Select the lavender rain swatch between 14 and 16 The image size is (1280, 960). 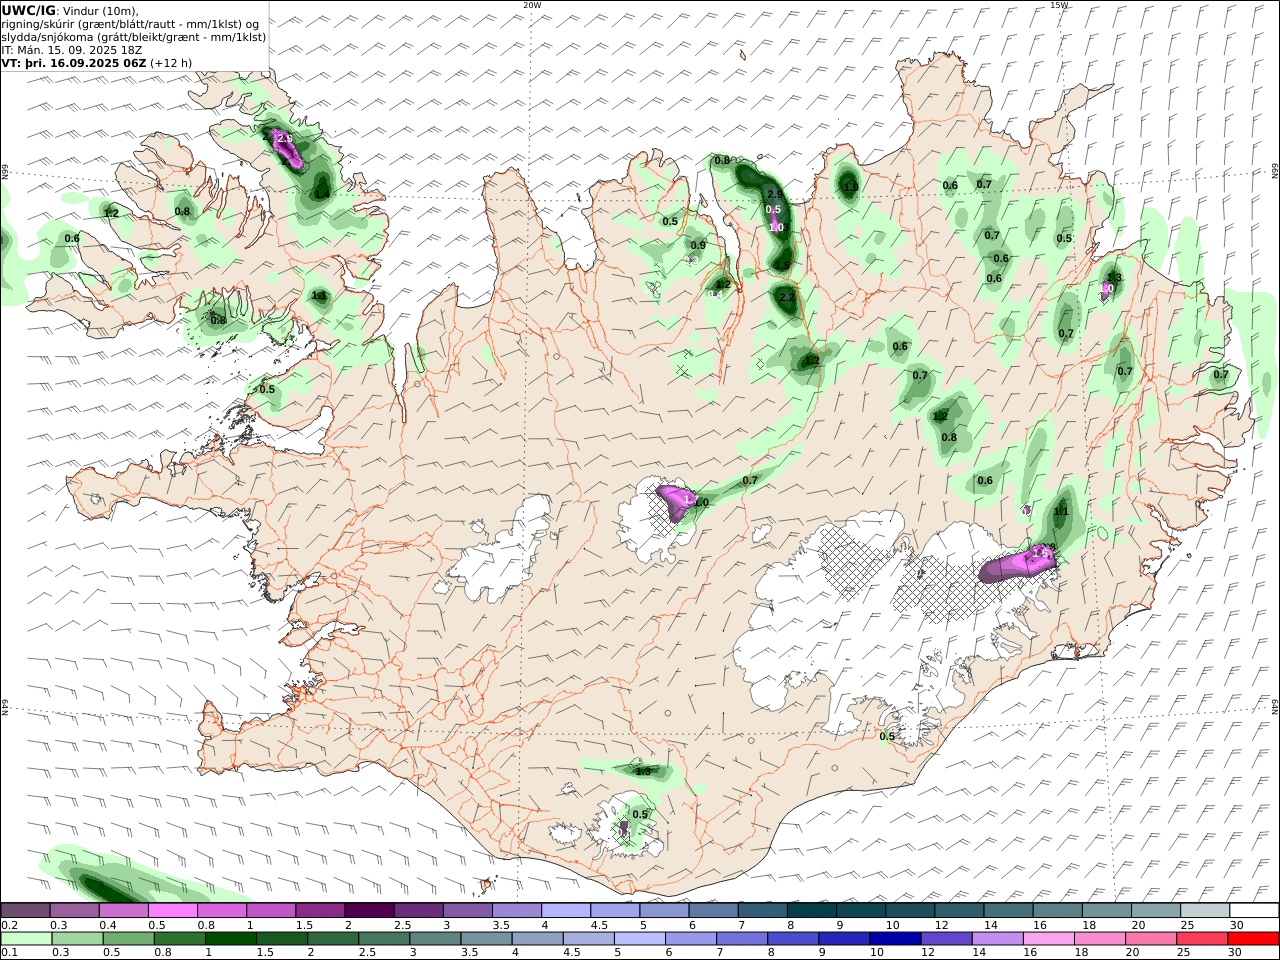click(997, 939)
